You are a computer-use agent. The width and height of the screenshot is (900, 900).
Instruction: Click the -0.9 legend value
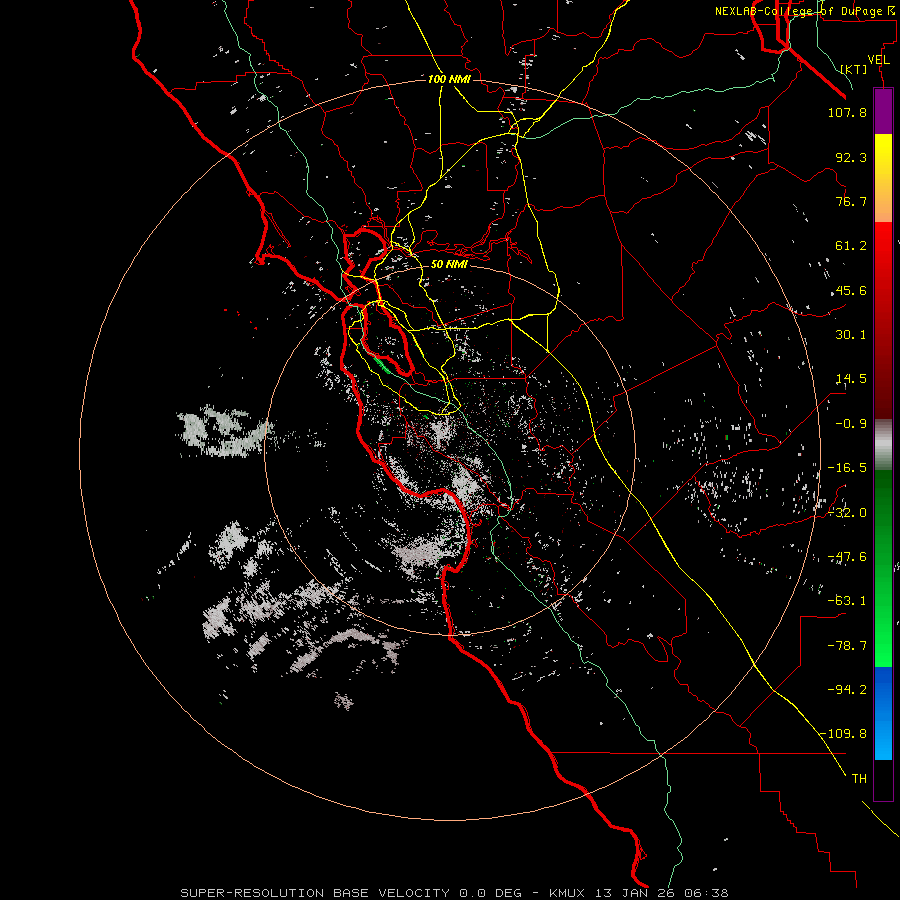coord(851,424)
